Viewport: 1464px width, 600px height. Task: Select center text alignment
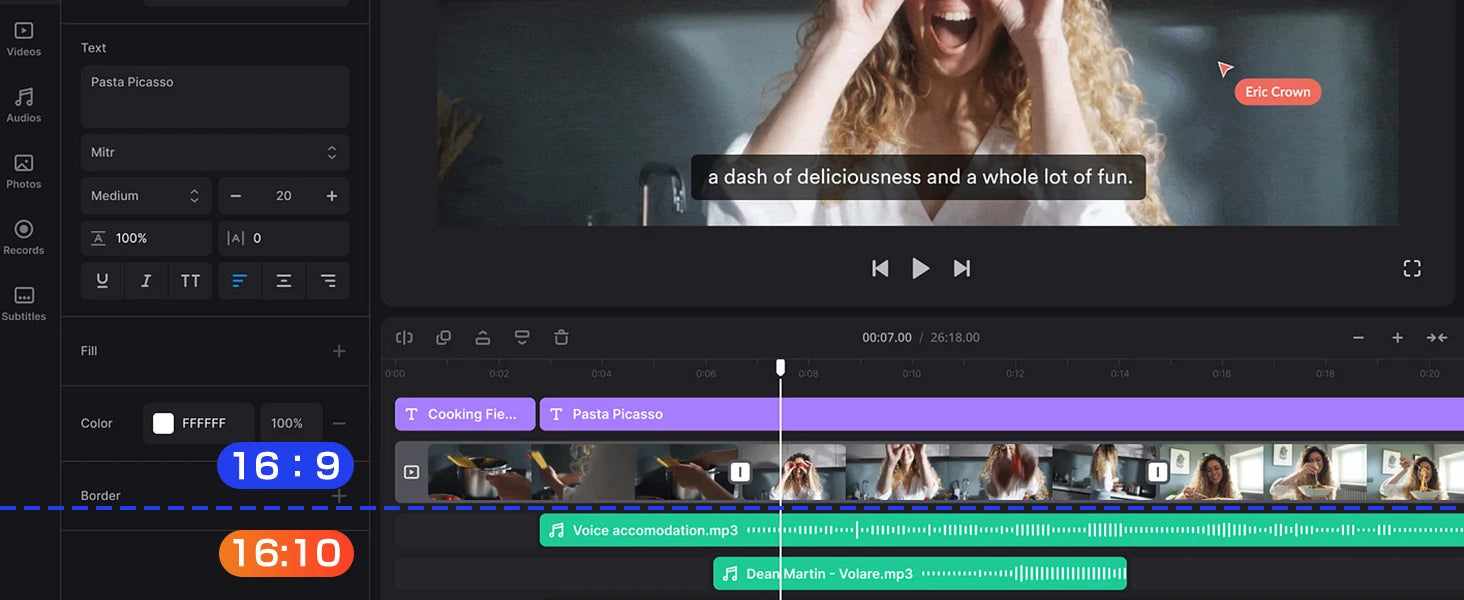[x=284, y=281]
